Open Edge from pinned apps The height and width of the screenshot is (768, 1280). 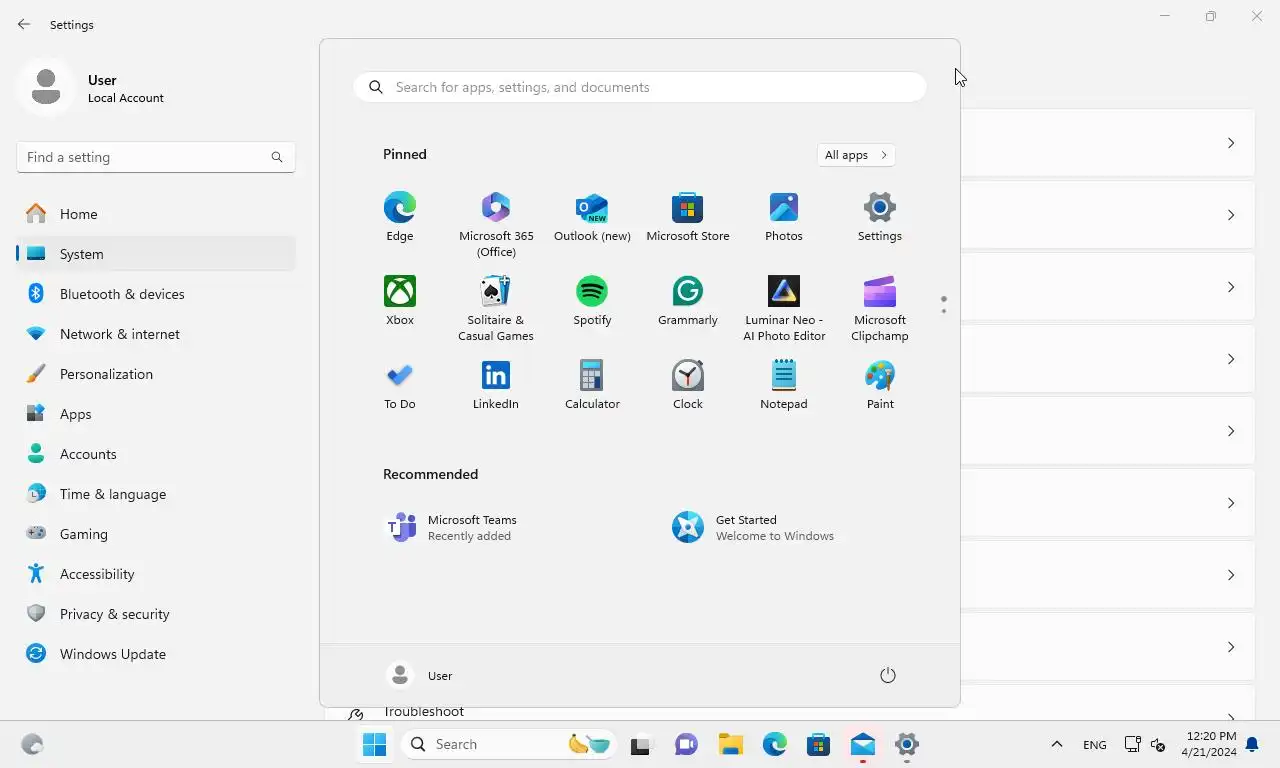pyautogui.click(x=399, y=217)
